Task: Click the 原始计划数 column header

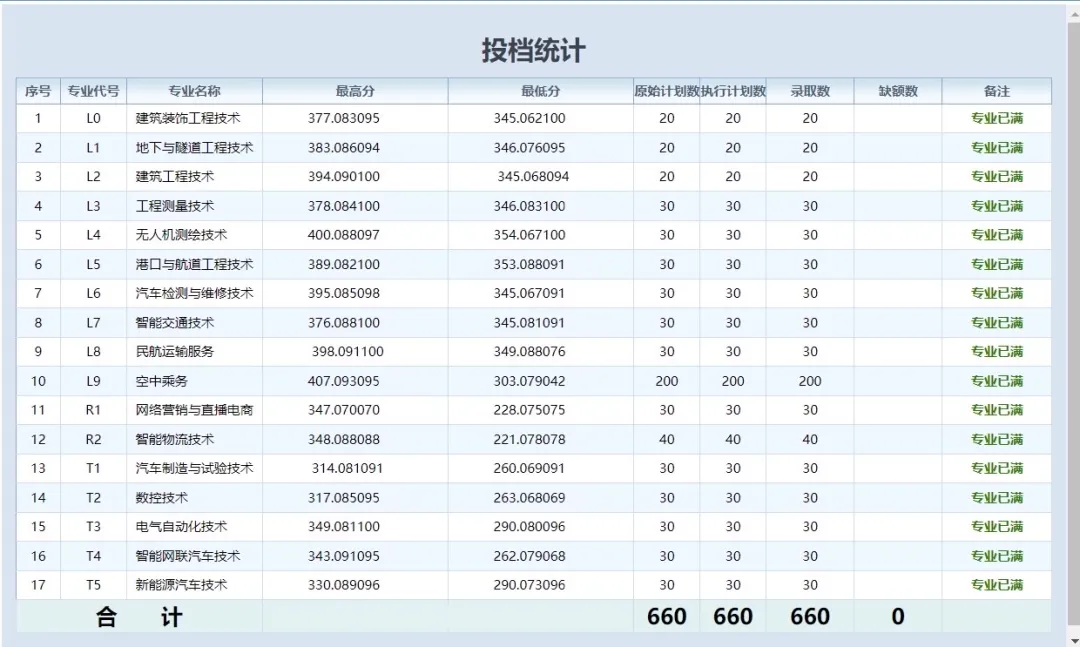Action: pos(666,91)
